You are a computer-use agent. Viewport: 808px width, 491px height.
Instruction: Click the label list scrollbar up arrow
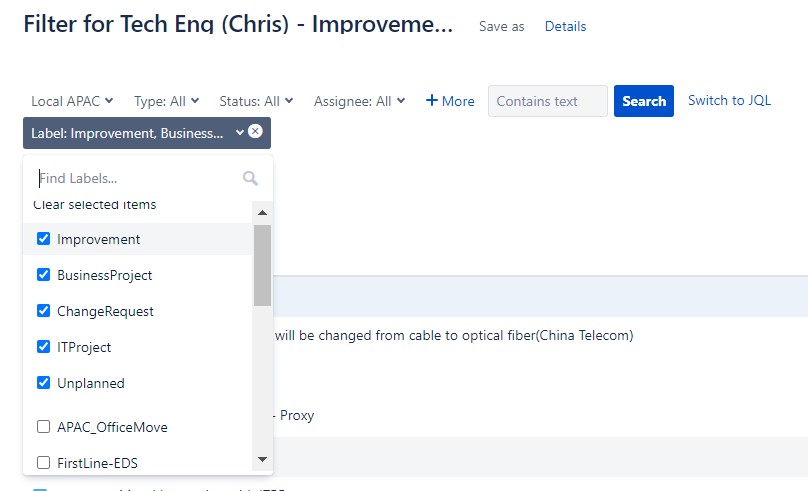262,212
